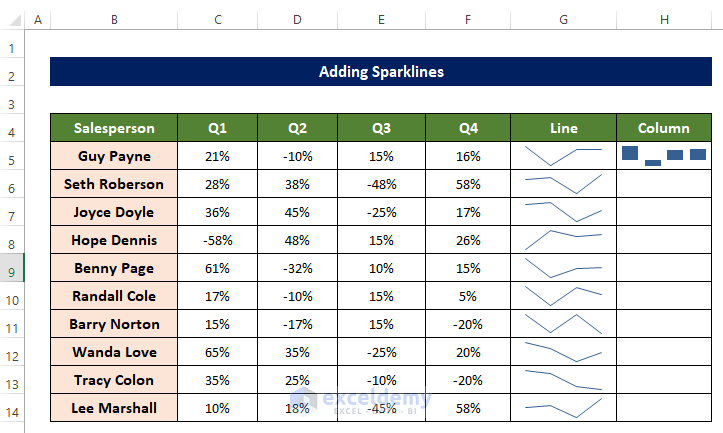723x433 pixels.
Task: Select the Hope Dennis name cell
Action: (x=114, y=240)
